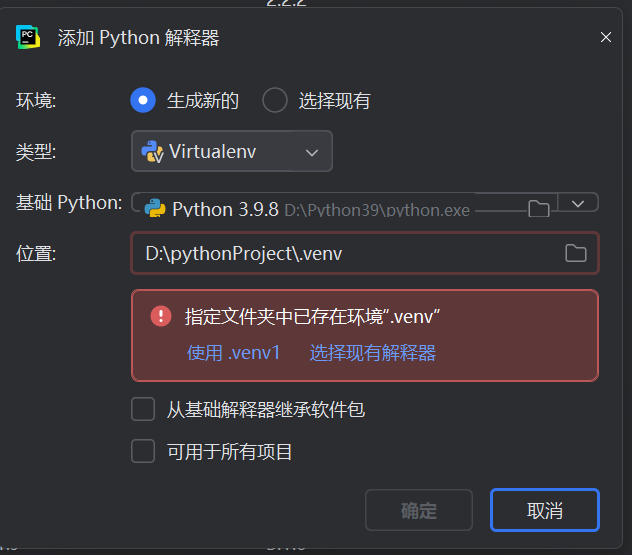Viewport: 632px width, 555px height.
Task: Click the 使用 .venv1 link
Action: (x=233, y=353)
